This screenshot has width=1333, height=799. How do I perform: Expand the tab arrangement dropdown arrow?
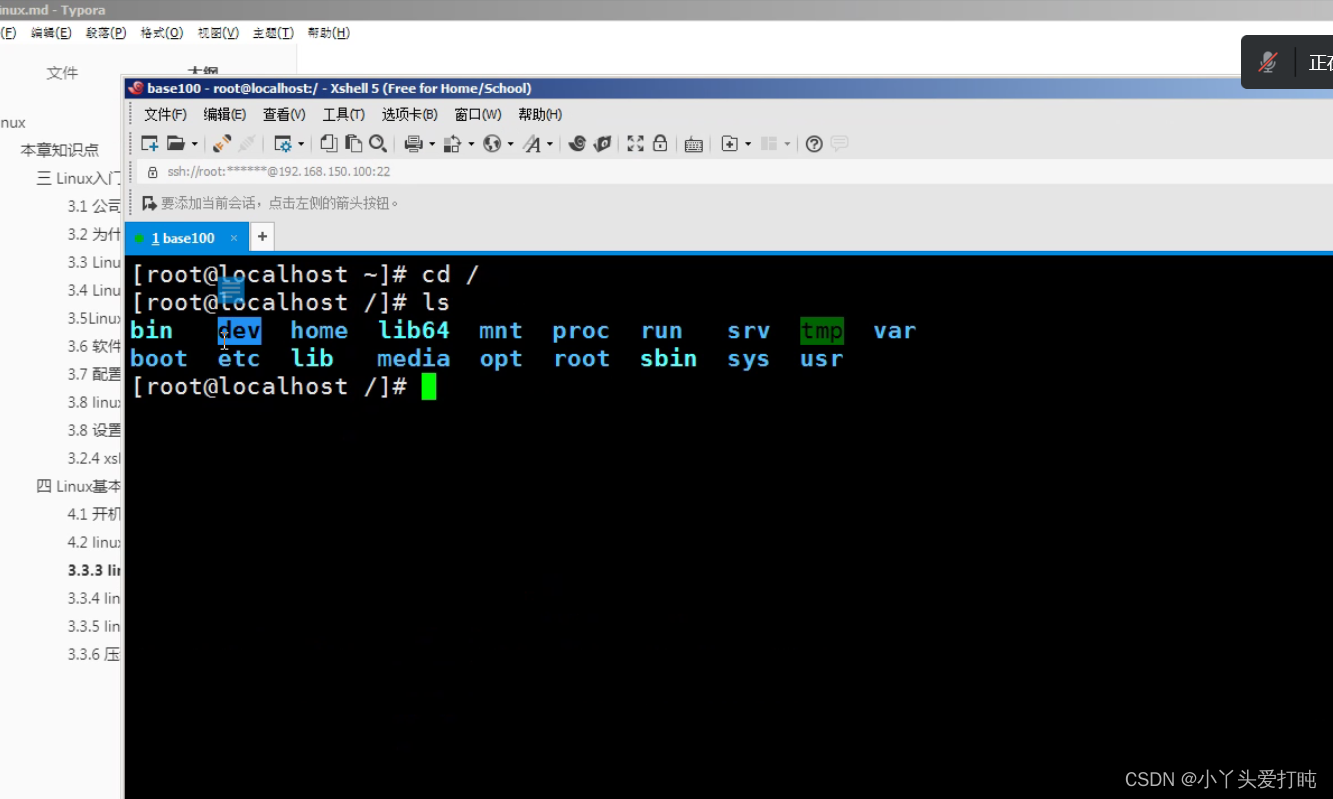(787, 144)
